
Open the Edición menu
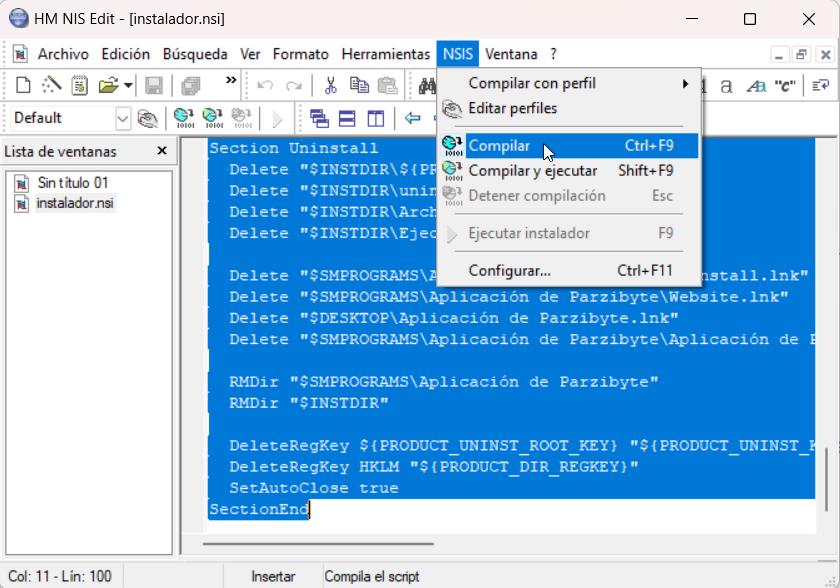pyautogui.click(x=126, y=54)
